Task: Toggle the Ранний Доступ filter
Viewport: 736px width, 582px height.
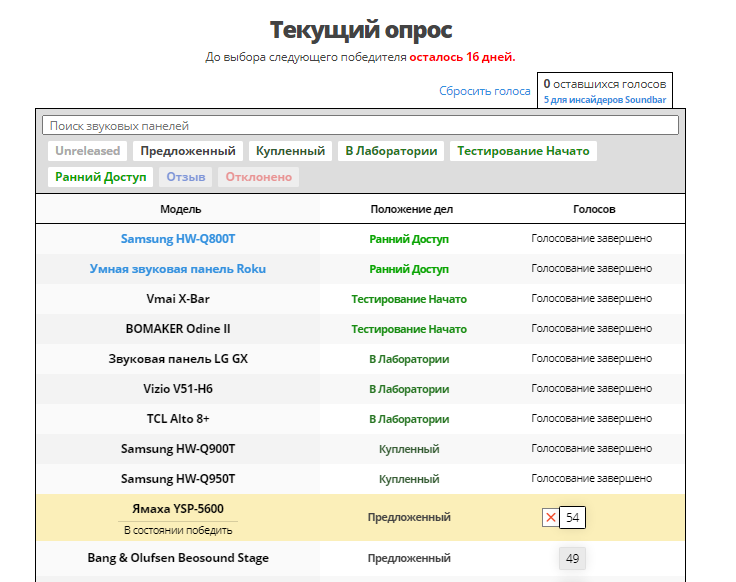Action: [100, 177]
